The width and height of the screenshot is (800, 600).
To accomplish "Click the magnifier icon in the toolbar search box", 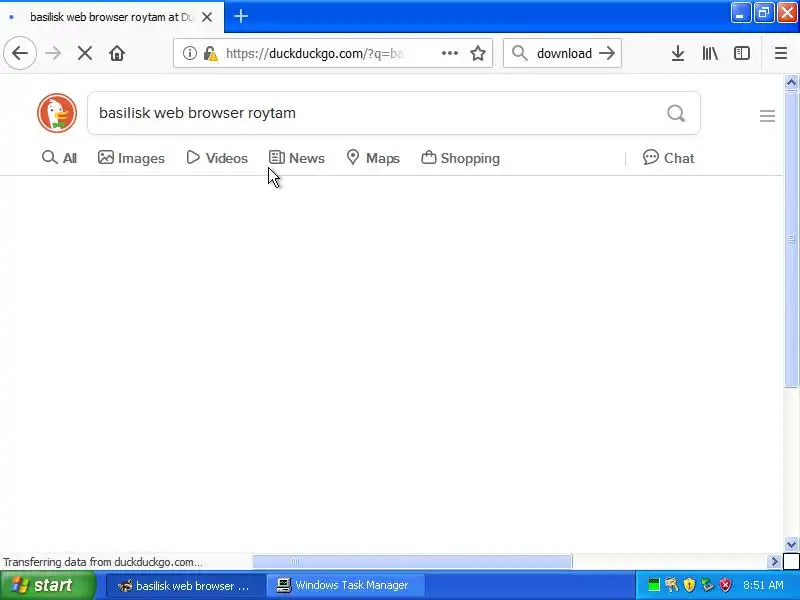I will [x=519, y=53].
